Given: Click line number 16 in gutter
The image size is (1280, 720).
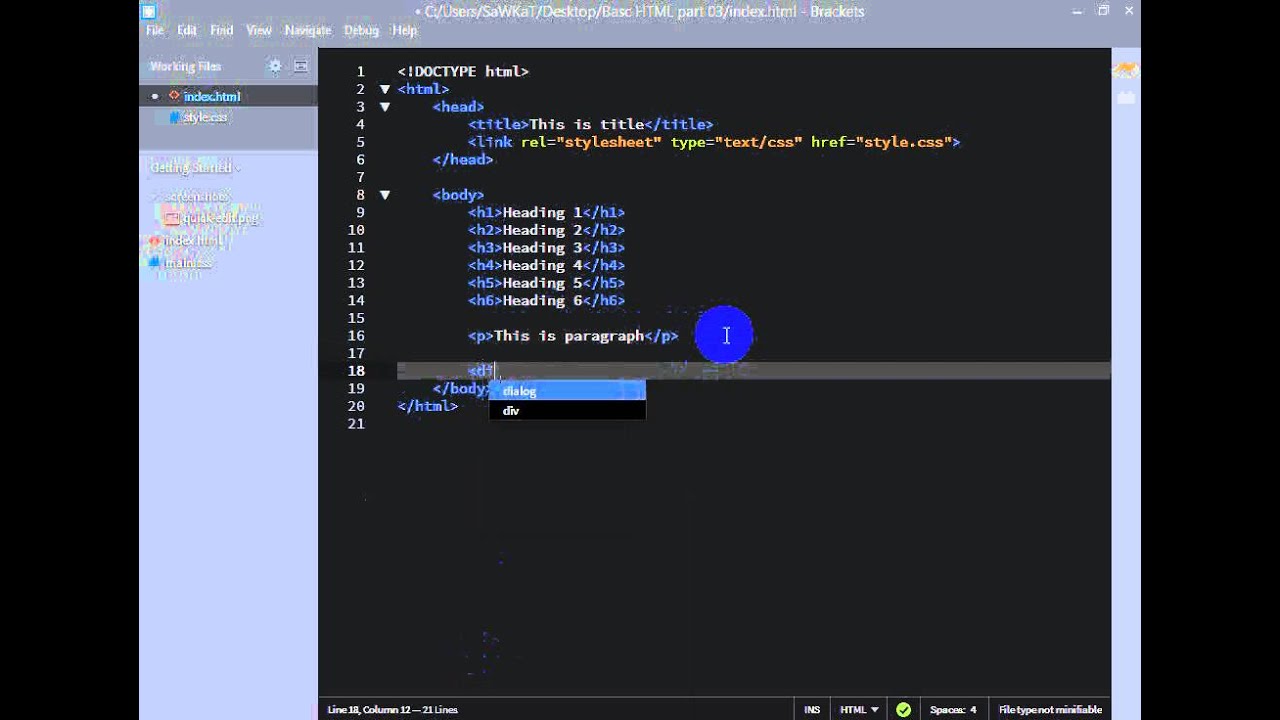Looking at the screenshot, I should 356,336.
